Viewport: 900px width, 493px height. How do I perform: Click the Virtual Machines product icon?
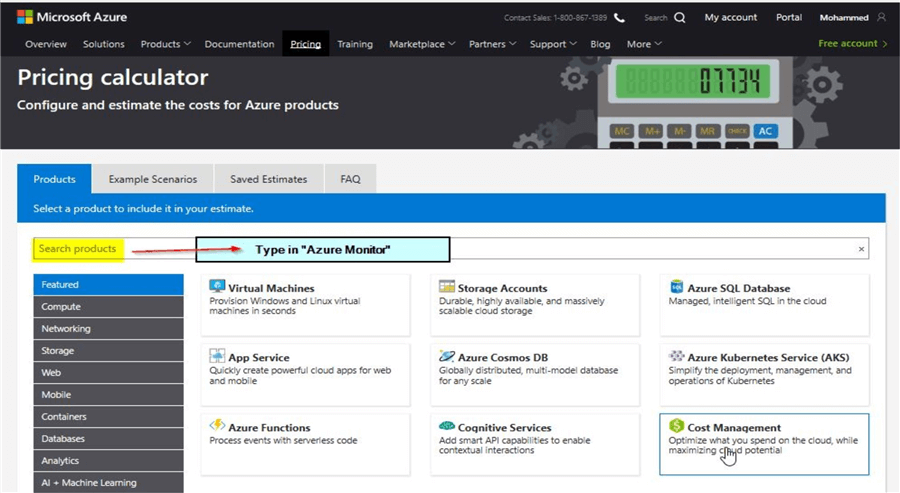pos(217,286)
